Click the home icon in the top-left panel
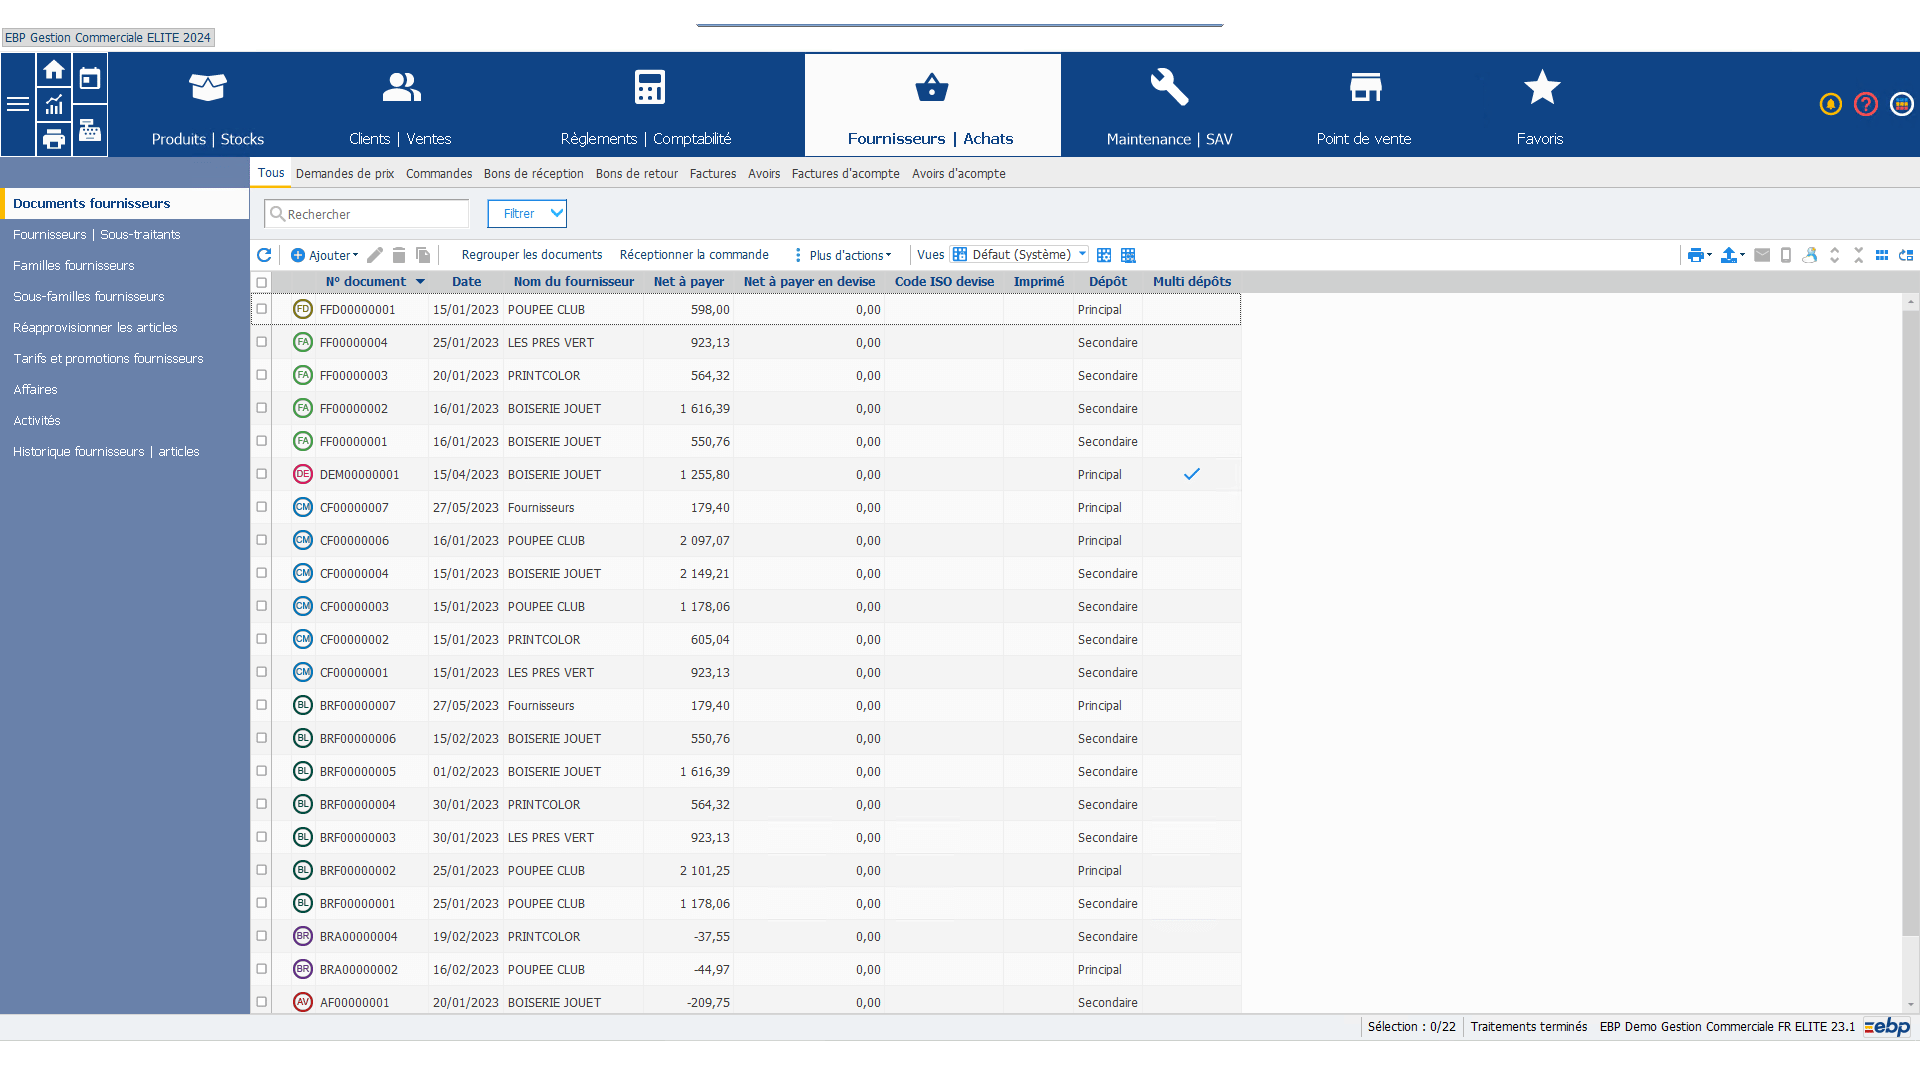 [54, 70]
